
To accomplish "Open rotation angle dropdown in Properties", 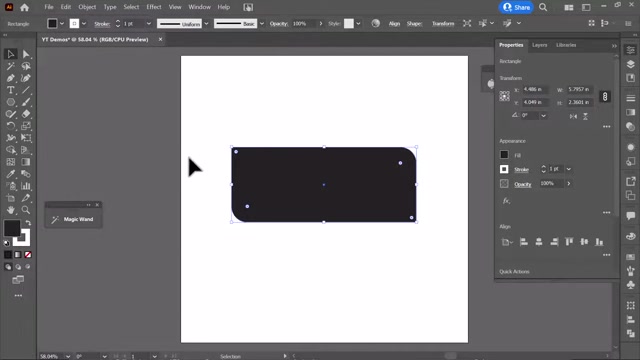I will click(x=544, y=116).
